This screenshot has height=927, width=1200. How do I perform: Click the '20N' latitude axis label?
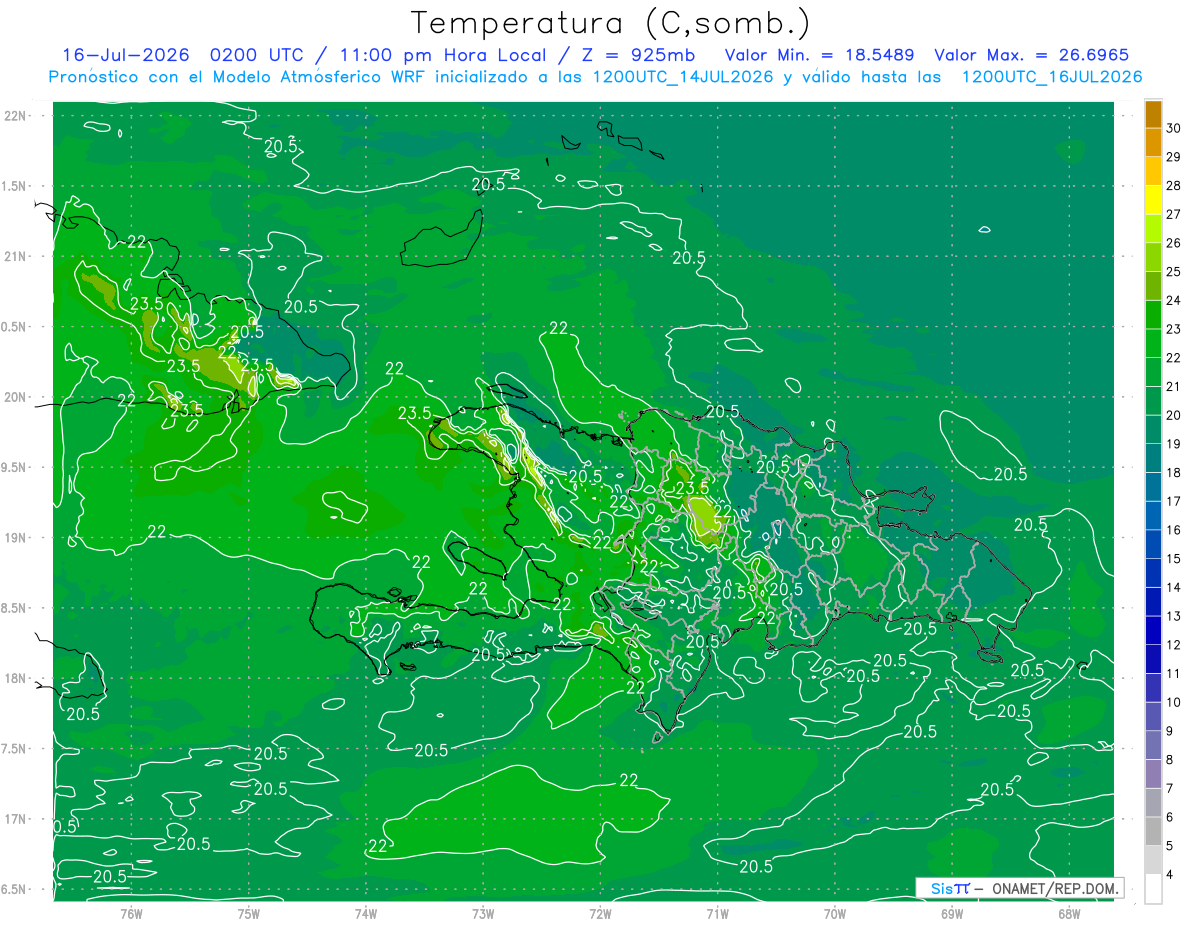click(17, 397)
